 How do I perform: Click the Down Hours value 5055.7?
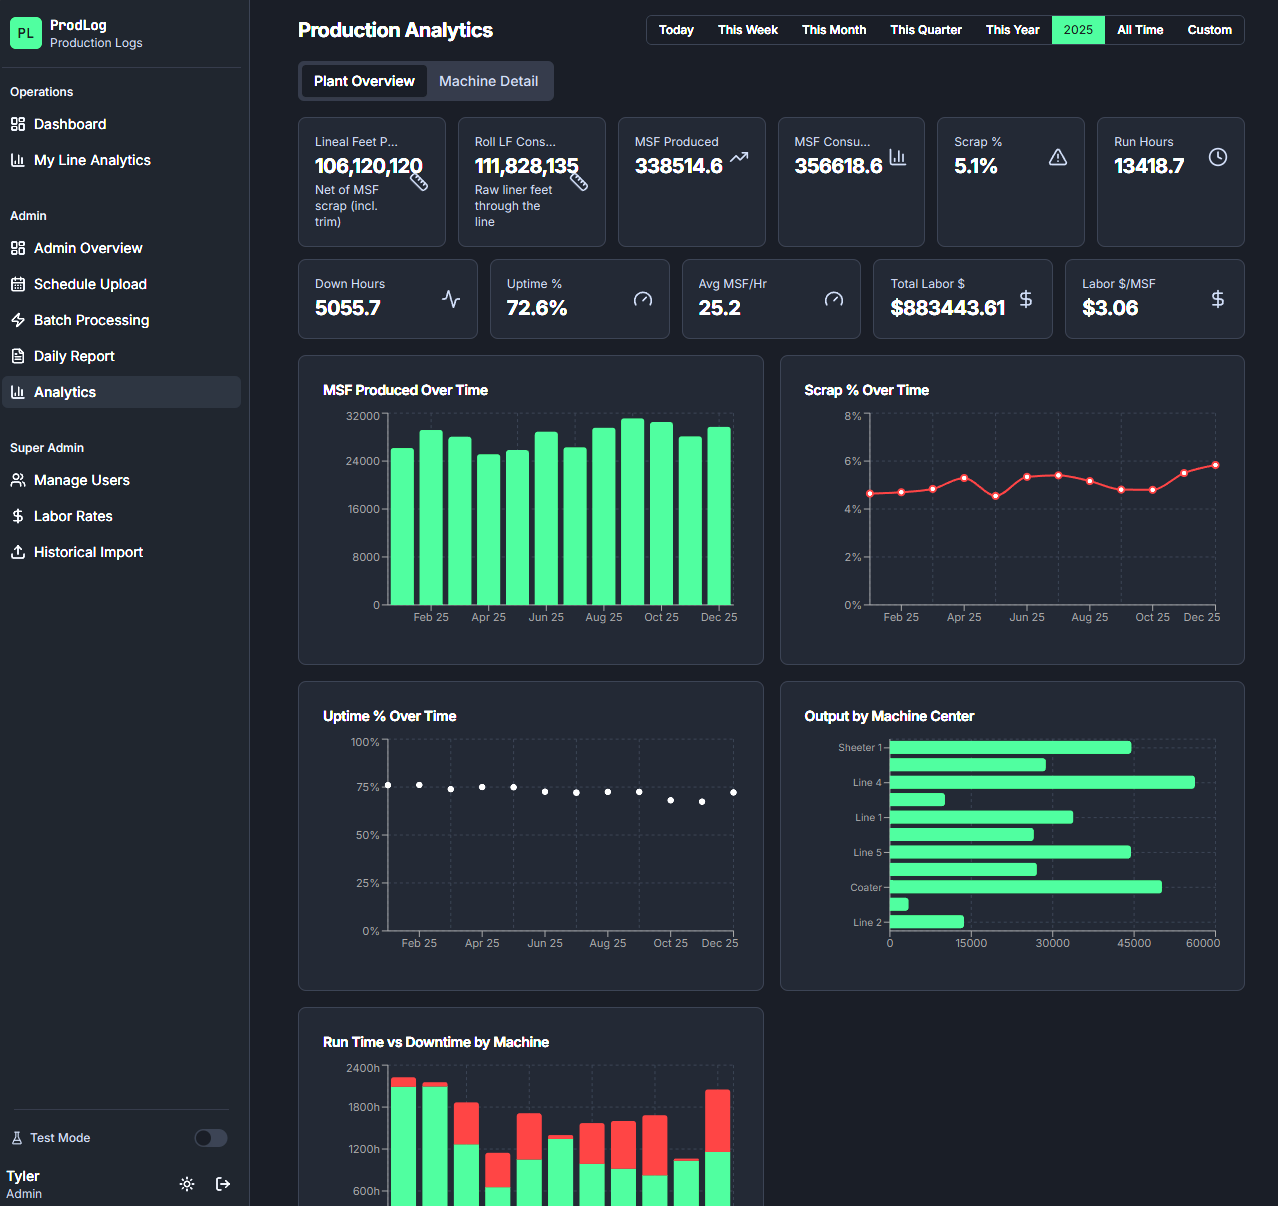(x=348, y=308)
